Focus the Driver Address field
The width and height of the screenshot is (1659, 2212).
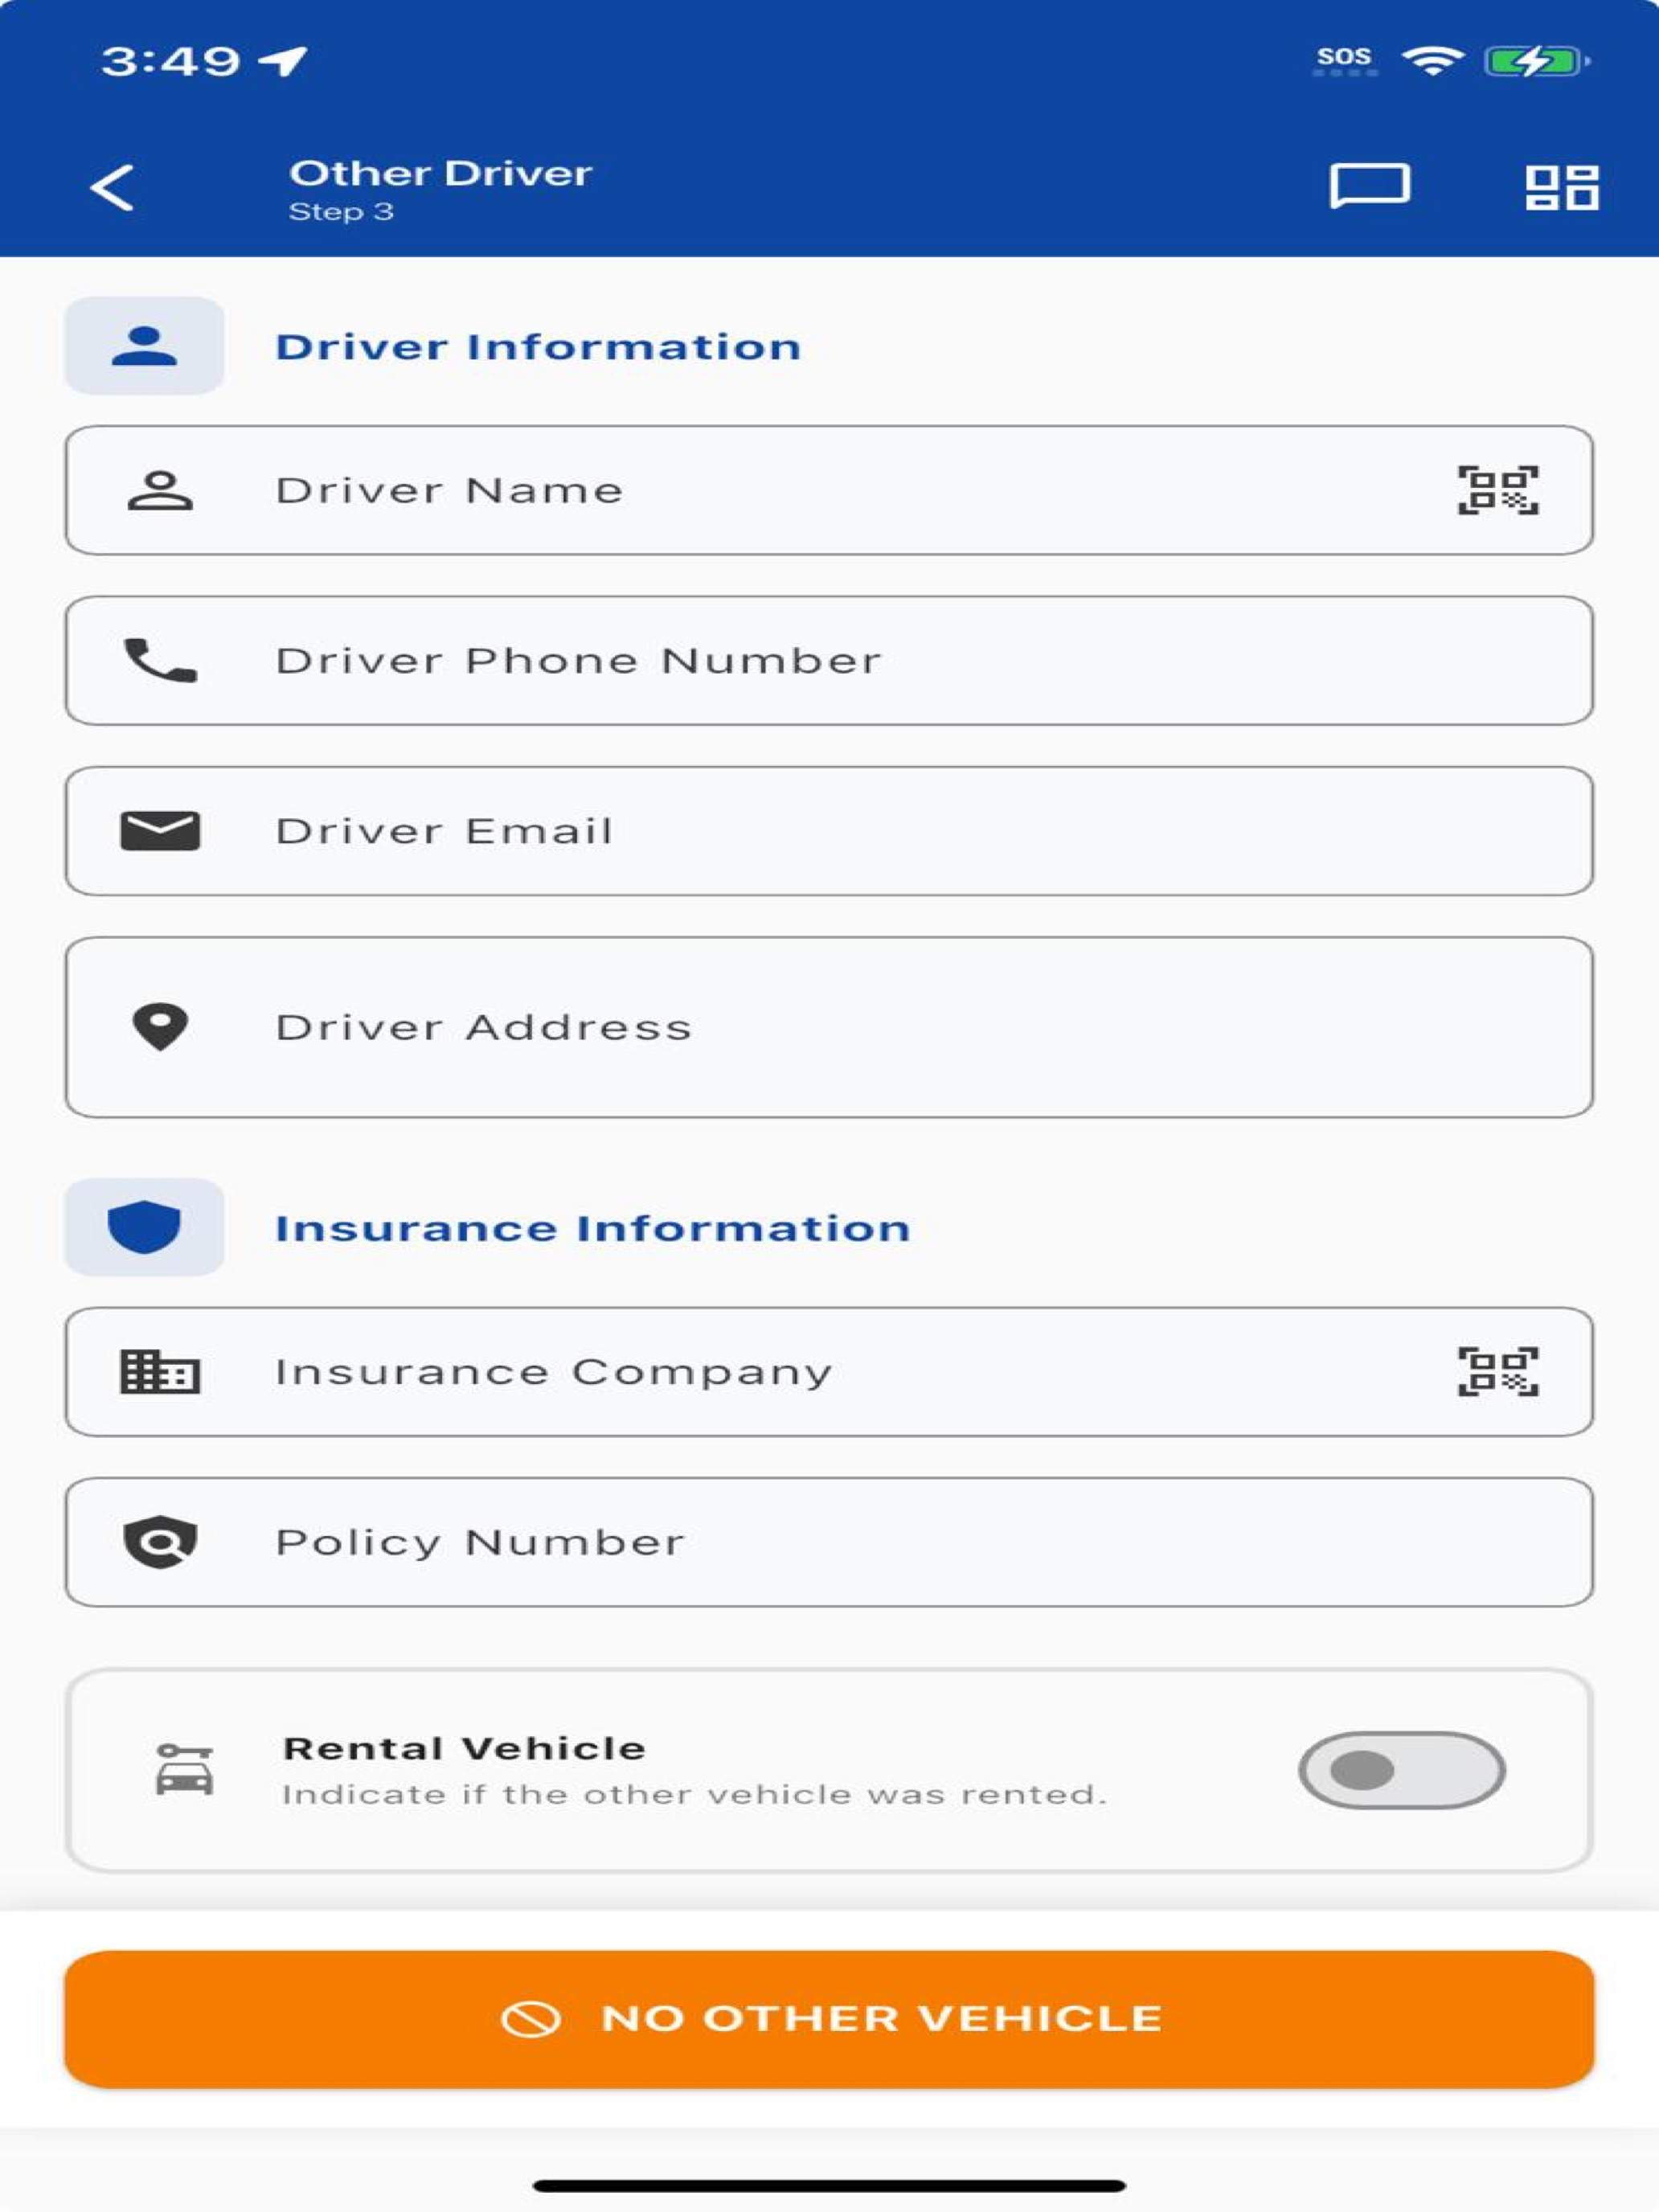point(829,1027)
